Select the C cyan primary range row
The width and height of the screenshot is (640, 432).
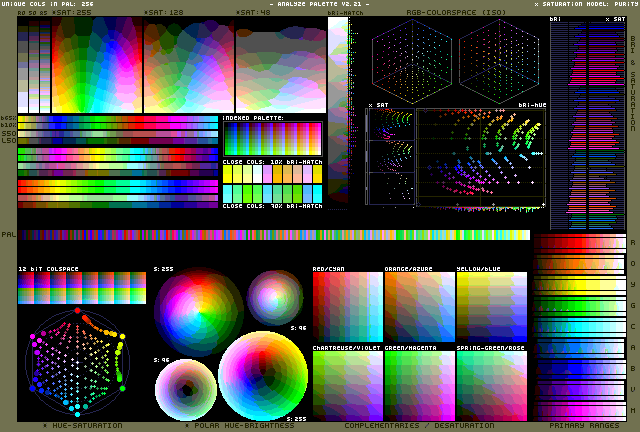click(580, 327)
